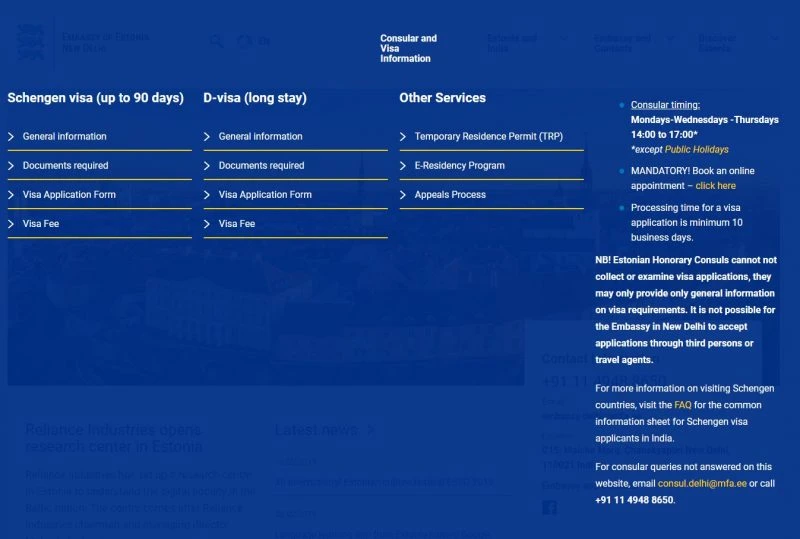The image size is (800, 539).
Task: Open E-Residency Program page
Action: tap(491, 166)
